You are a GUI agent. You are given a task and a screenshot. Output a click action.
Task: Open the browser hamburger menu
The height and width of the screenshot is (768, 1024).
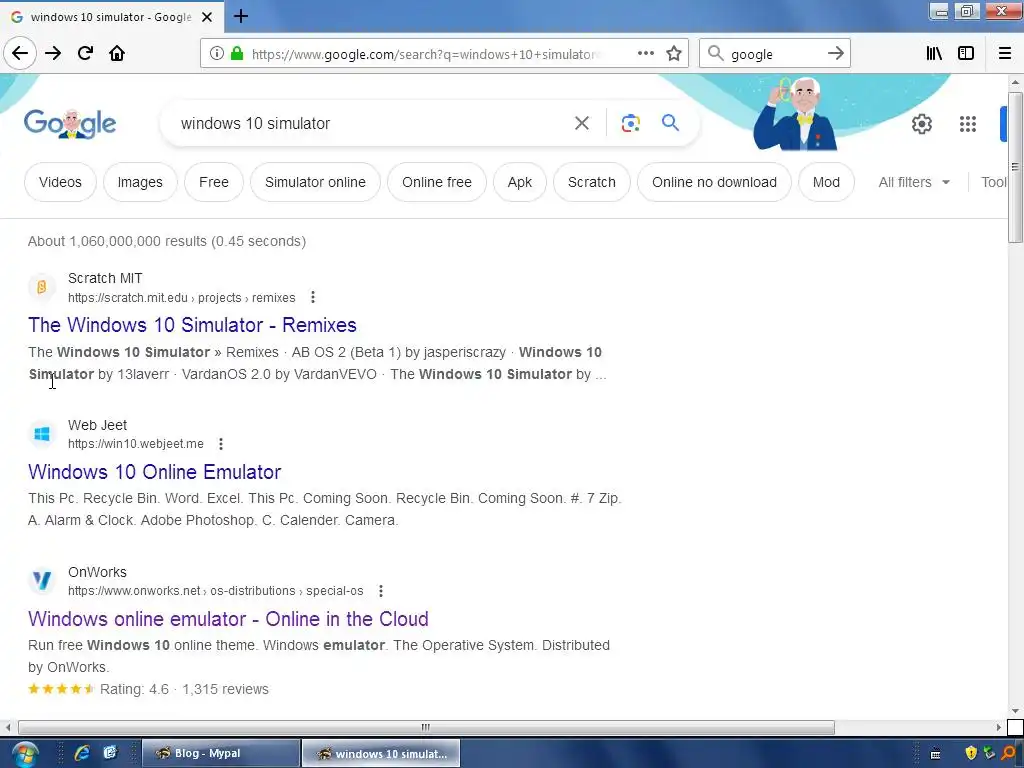(1005, 54)
